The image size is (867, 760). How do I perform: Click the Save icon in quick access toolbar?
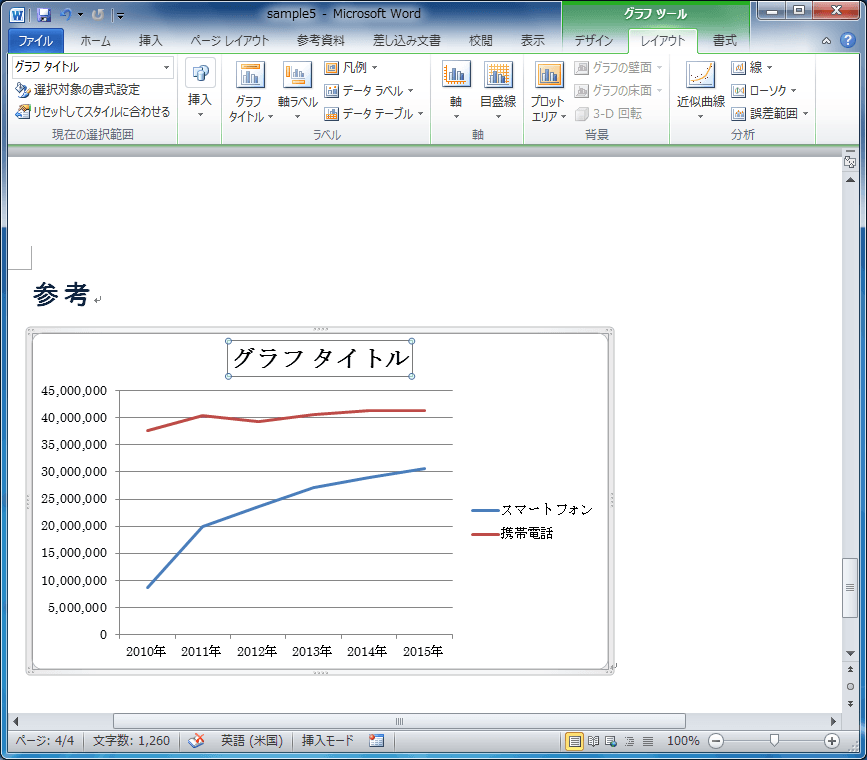(44, 15)
